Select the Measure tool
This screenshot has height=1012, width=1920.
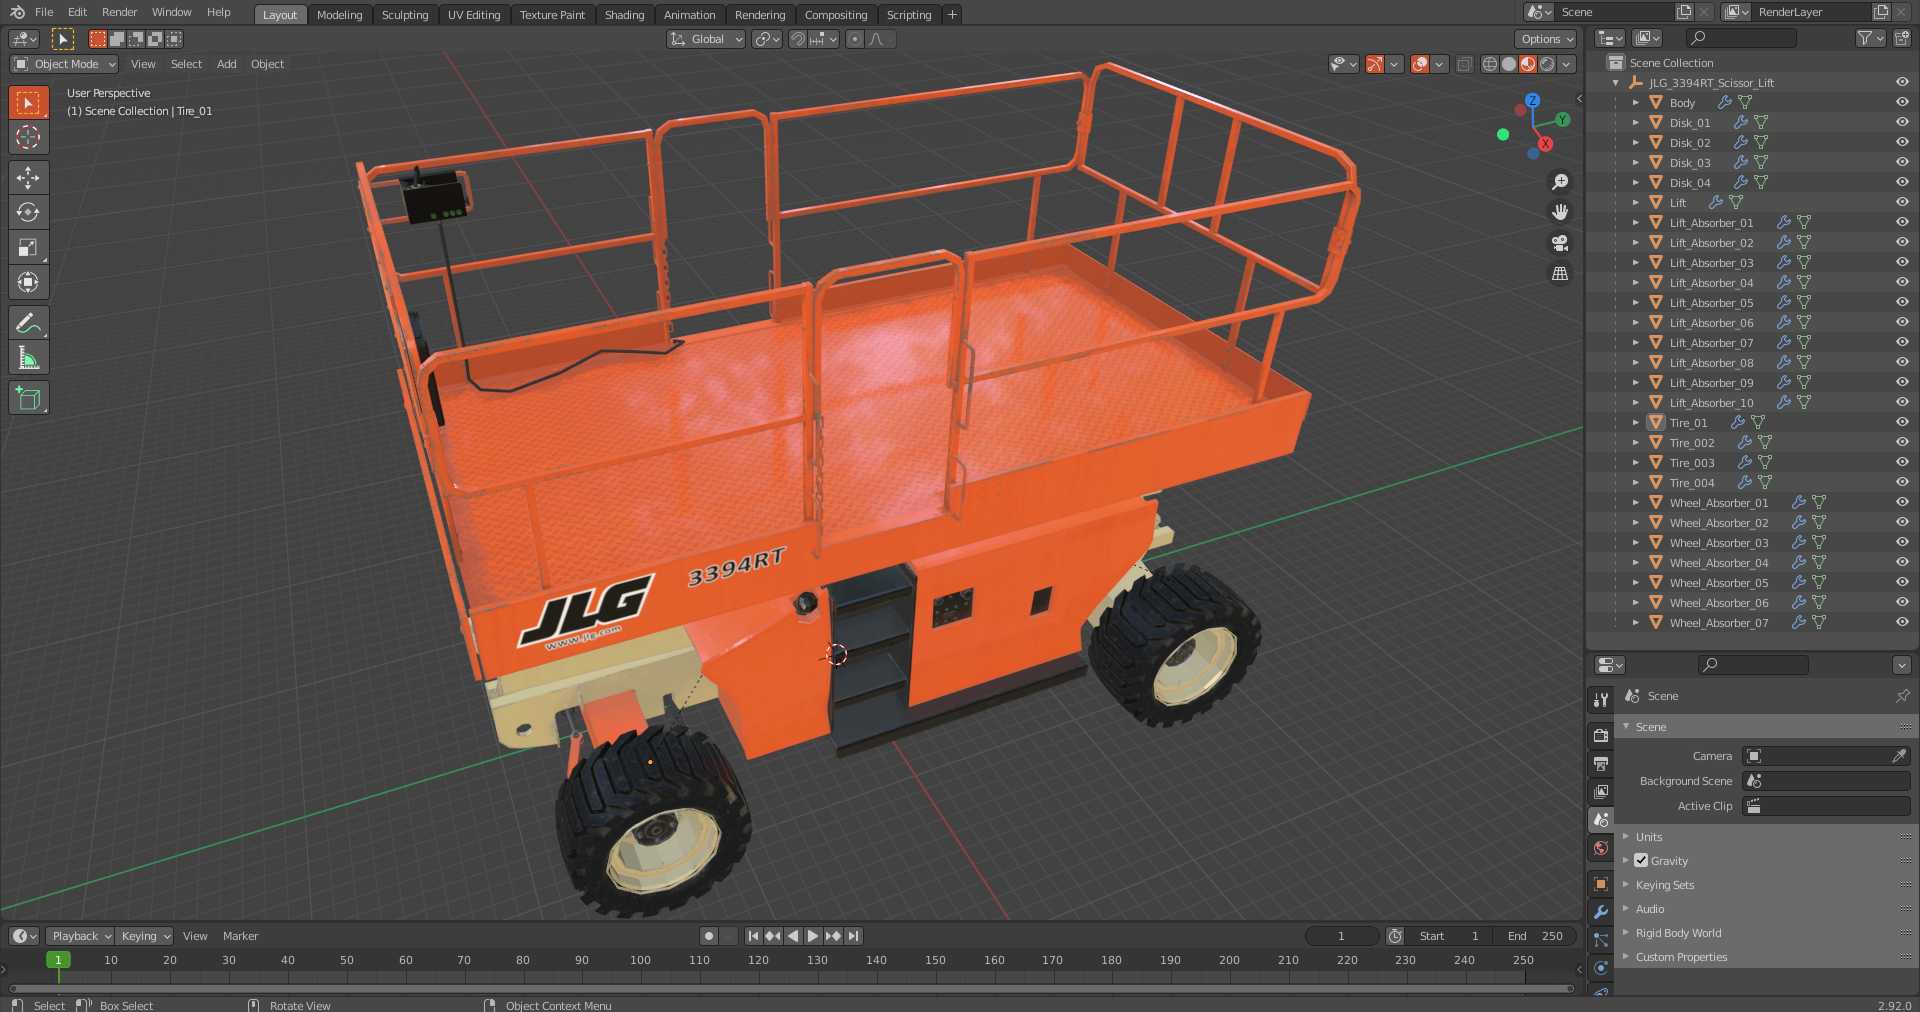28,358
